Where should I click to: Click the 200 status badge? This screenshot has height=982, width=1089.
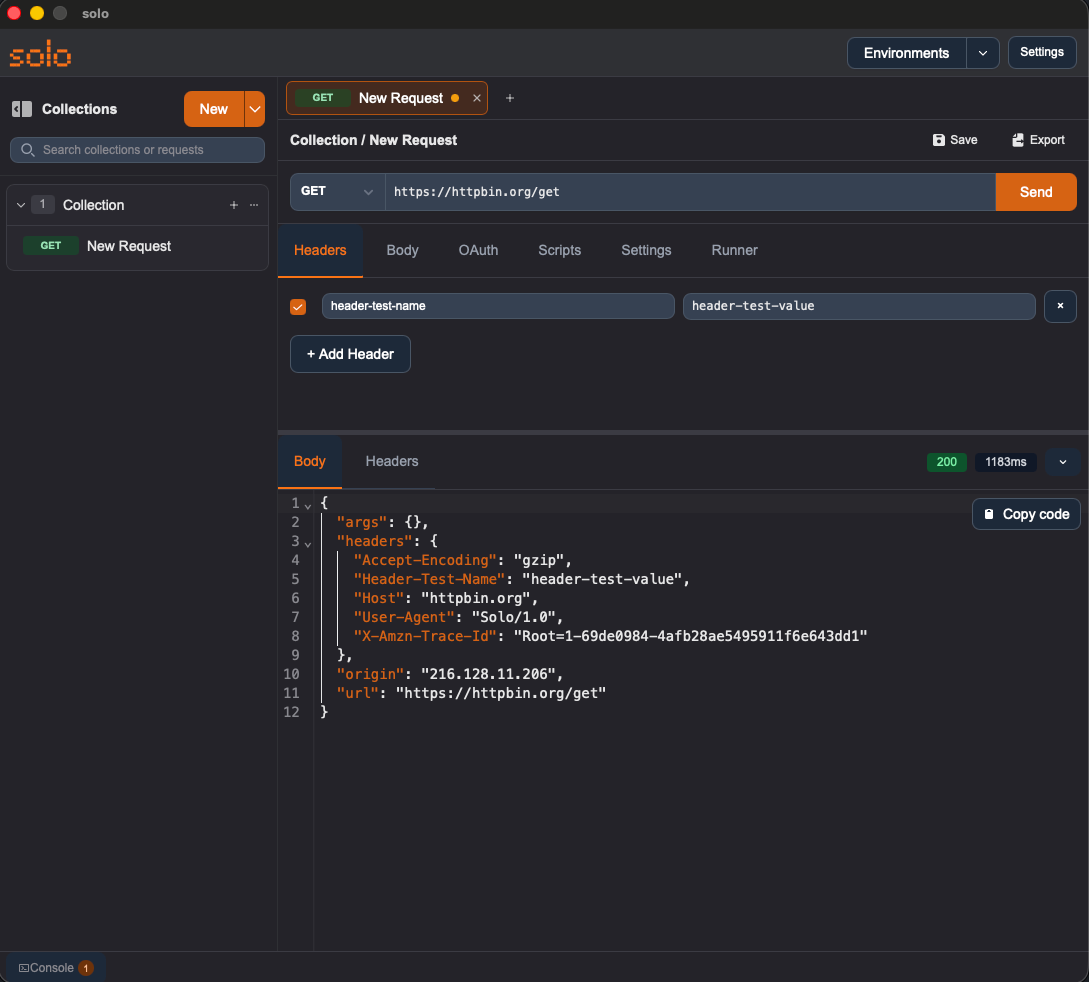coord(946,462)
